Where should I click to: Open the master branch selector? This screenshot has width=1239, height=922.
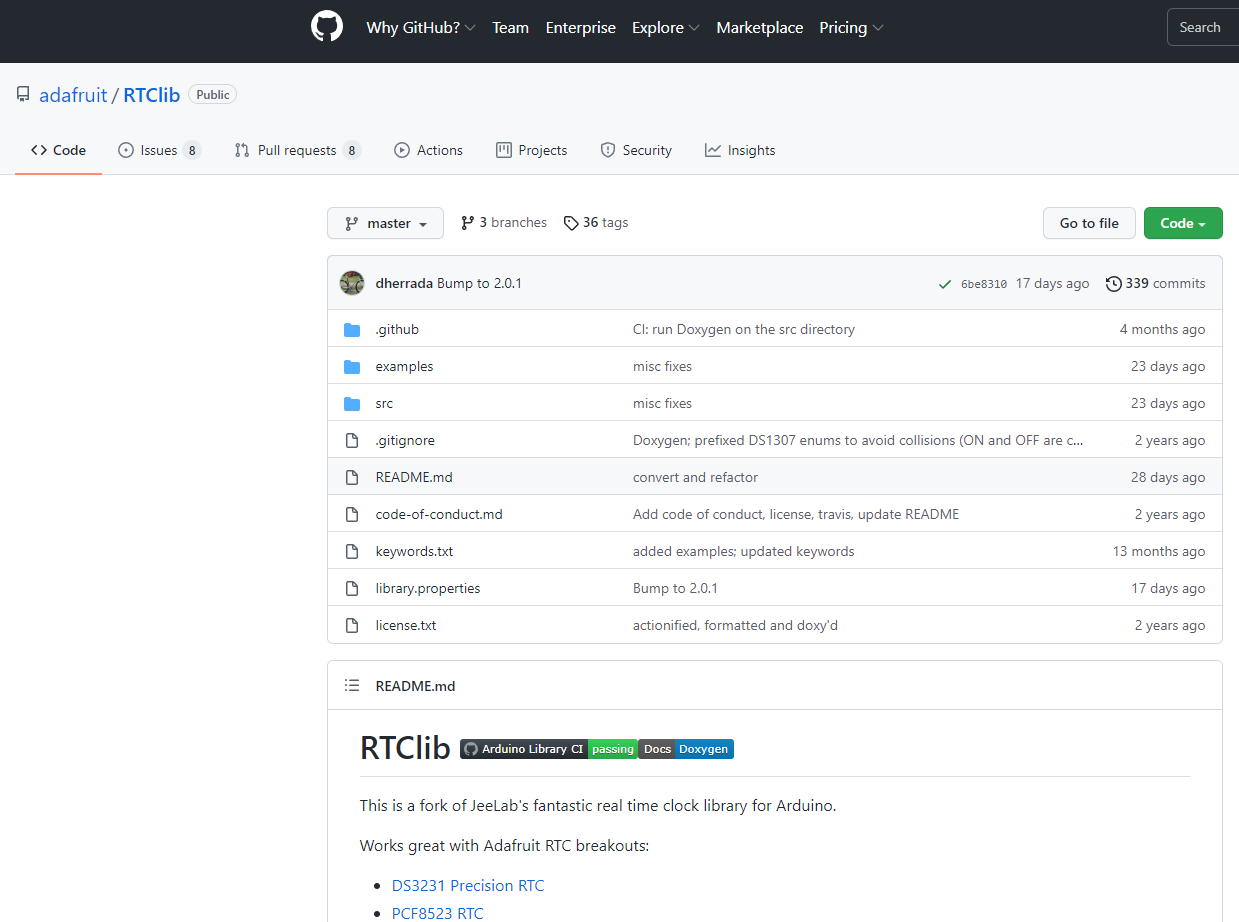pos(385,223)
